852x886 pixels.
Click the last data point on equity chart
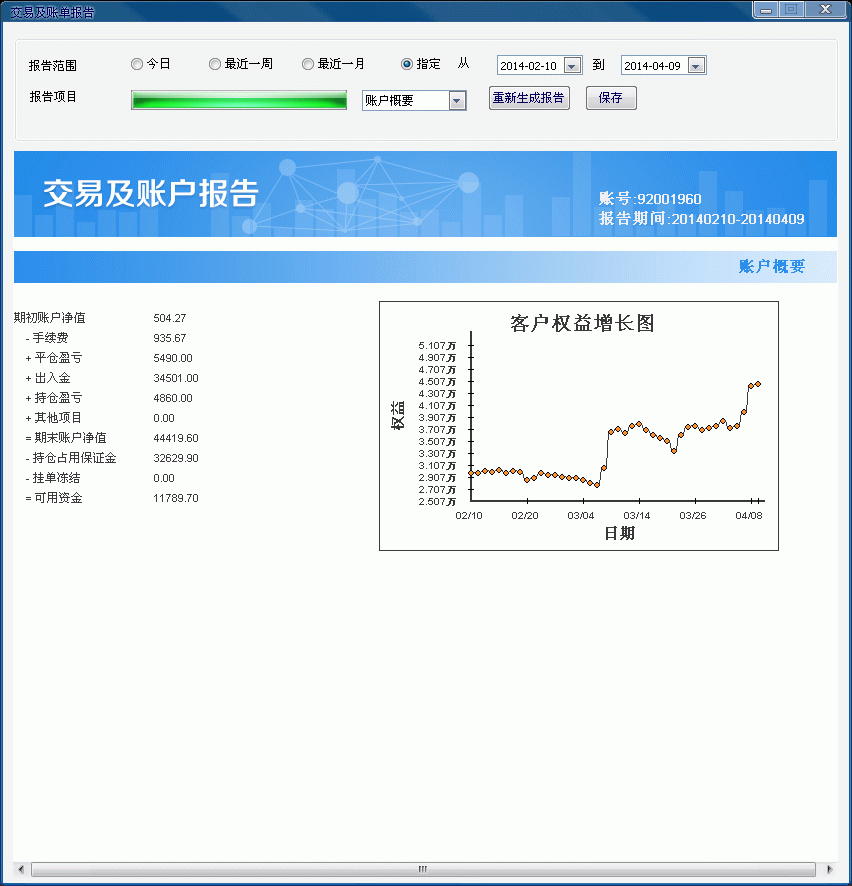758,384
